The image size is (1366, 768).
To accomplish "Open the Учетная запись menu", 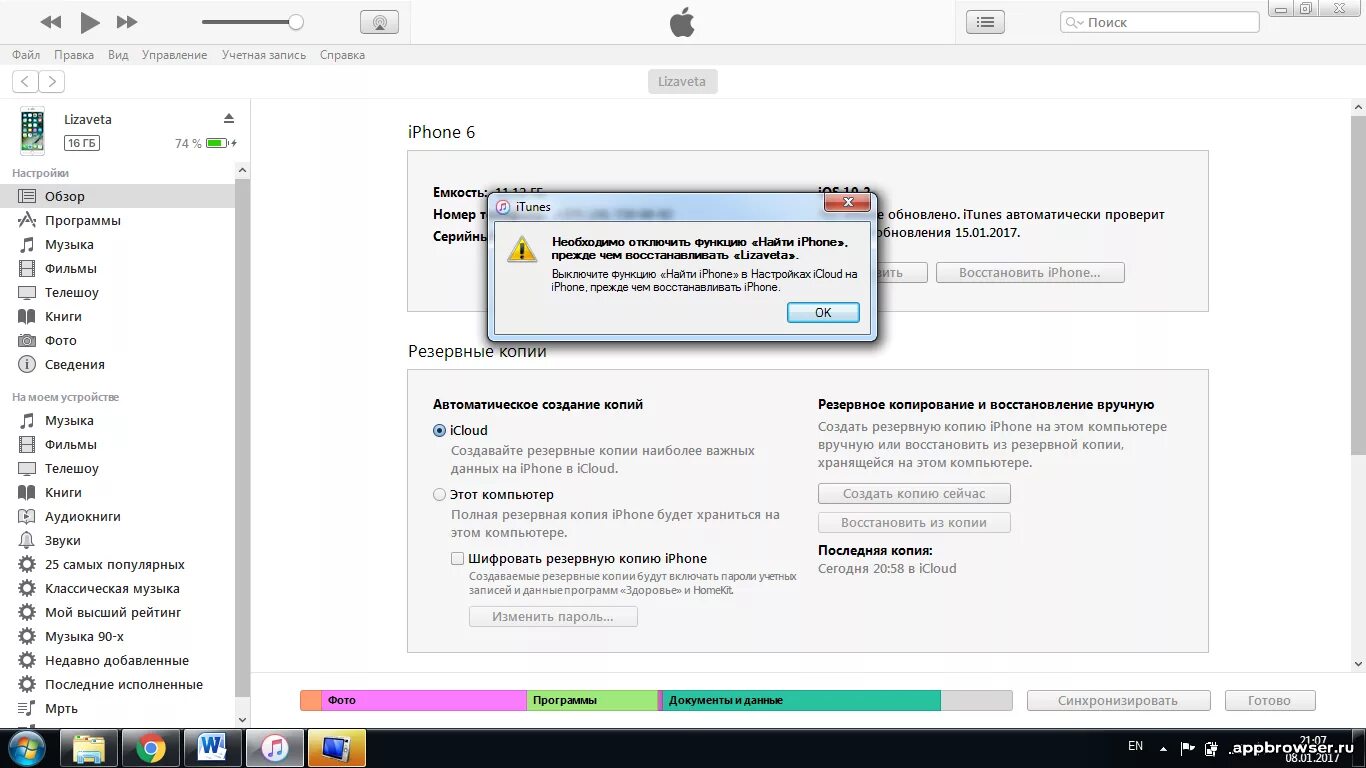I will pyautogui.click(x=264, y=55).
